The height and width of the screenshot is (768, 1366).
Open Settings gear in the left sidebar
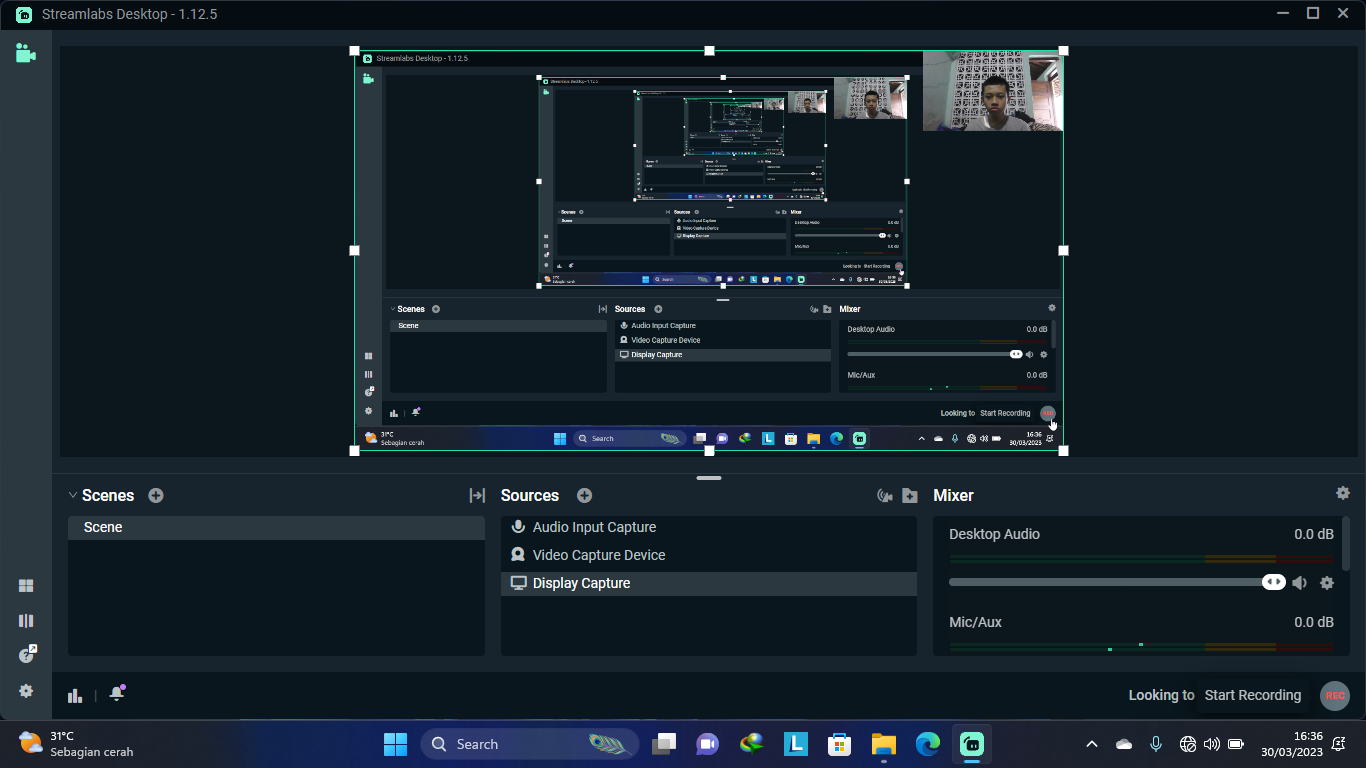pyautogui.click(x=26, y=691)
